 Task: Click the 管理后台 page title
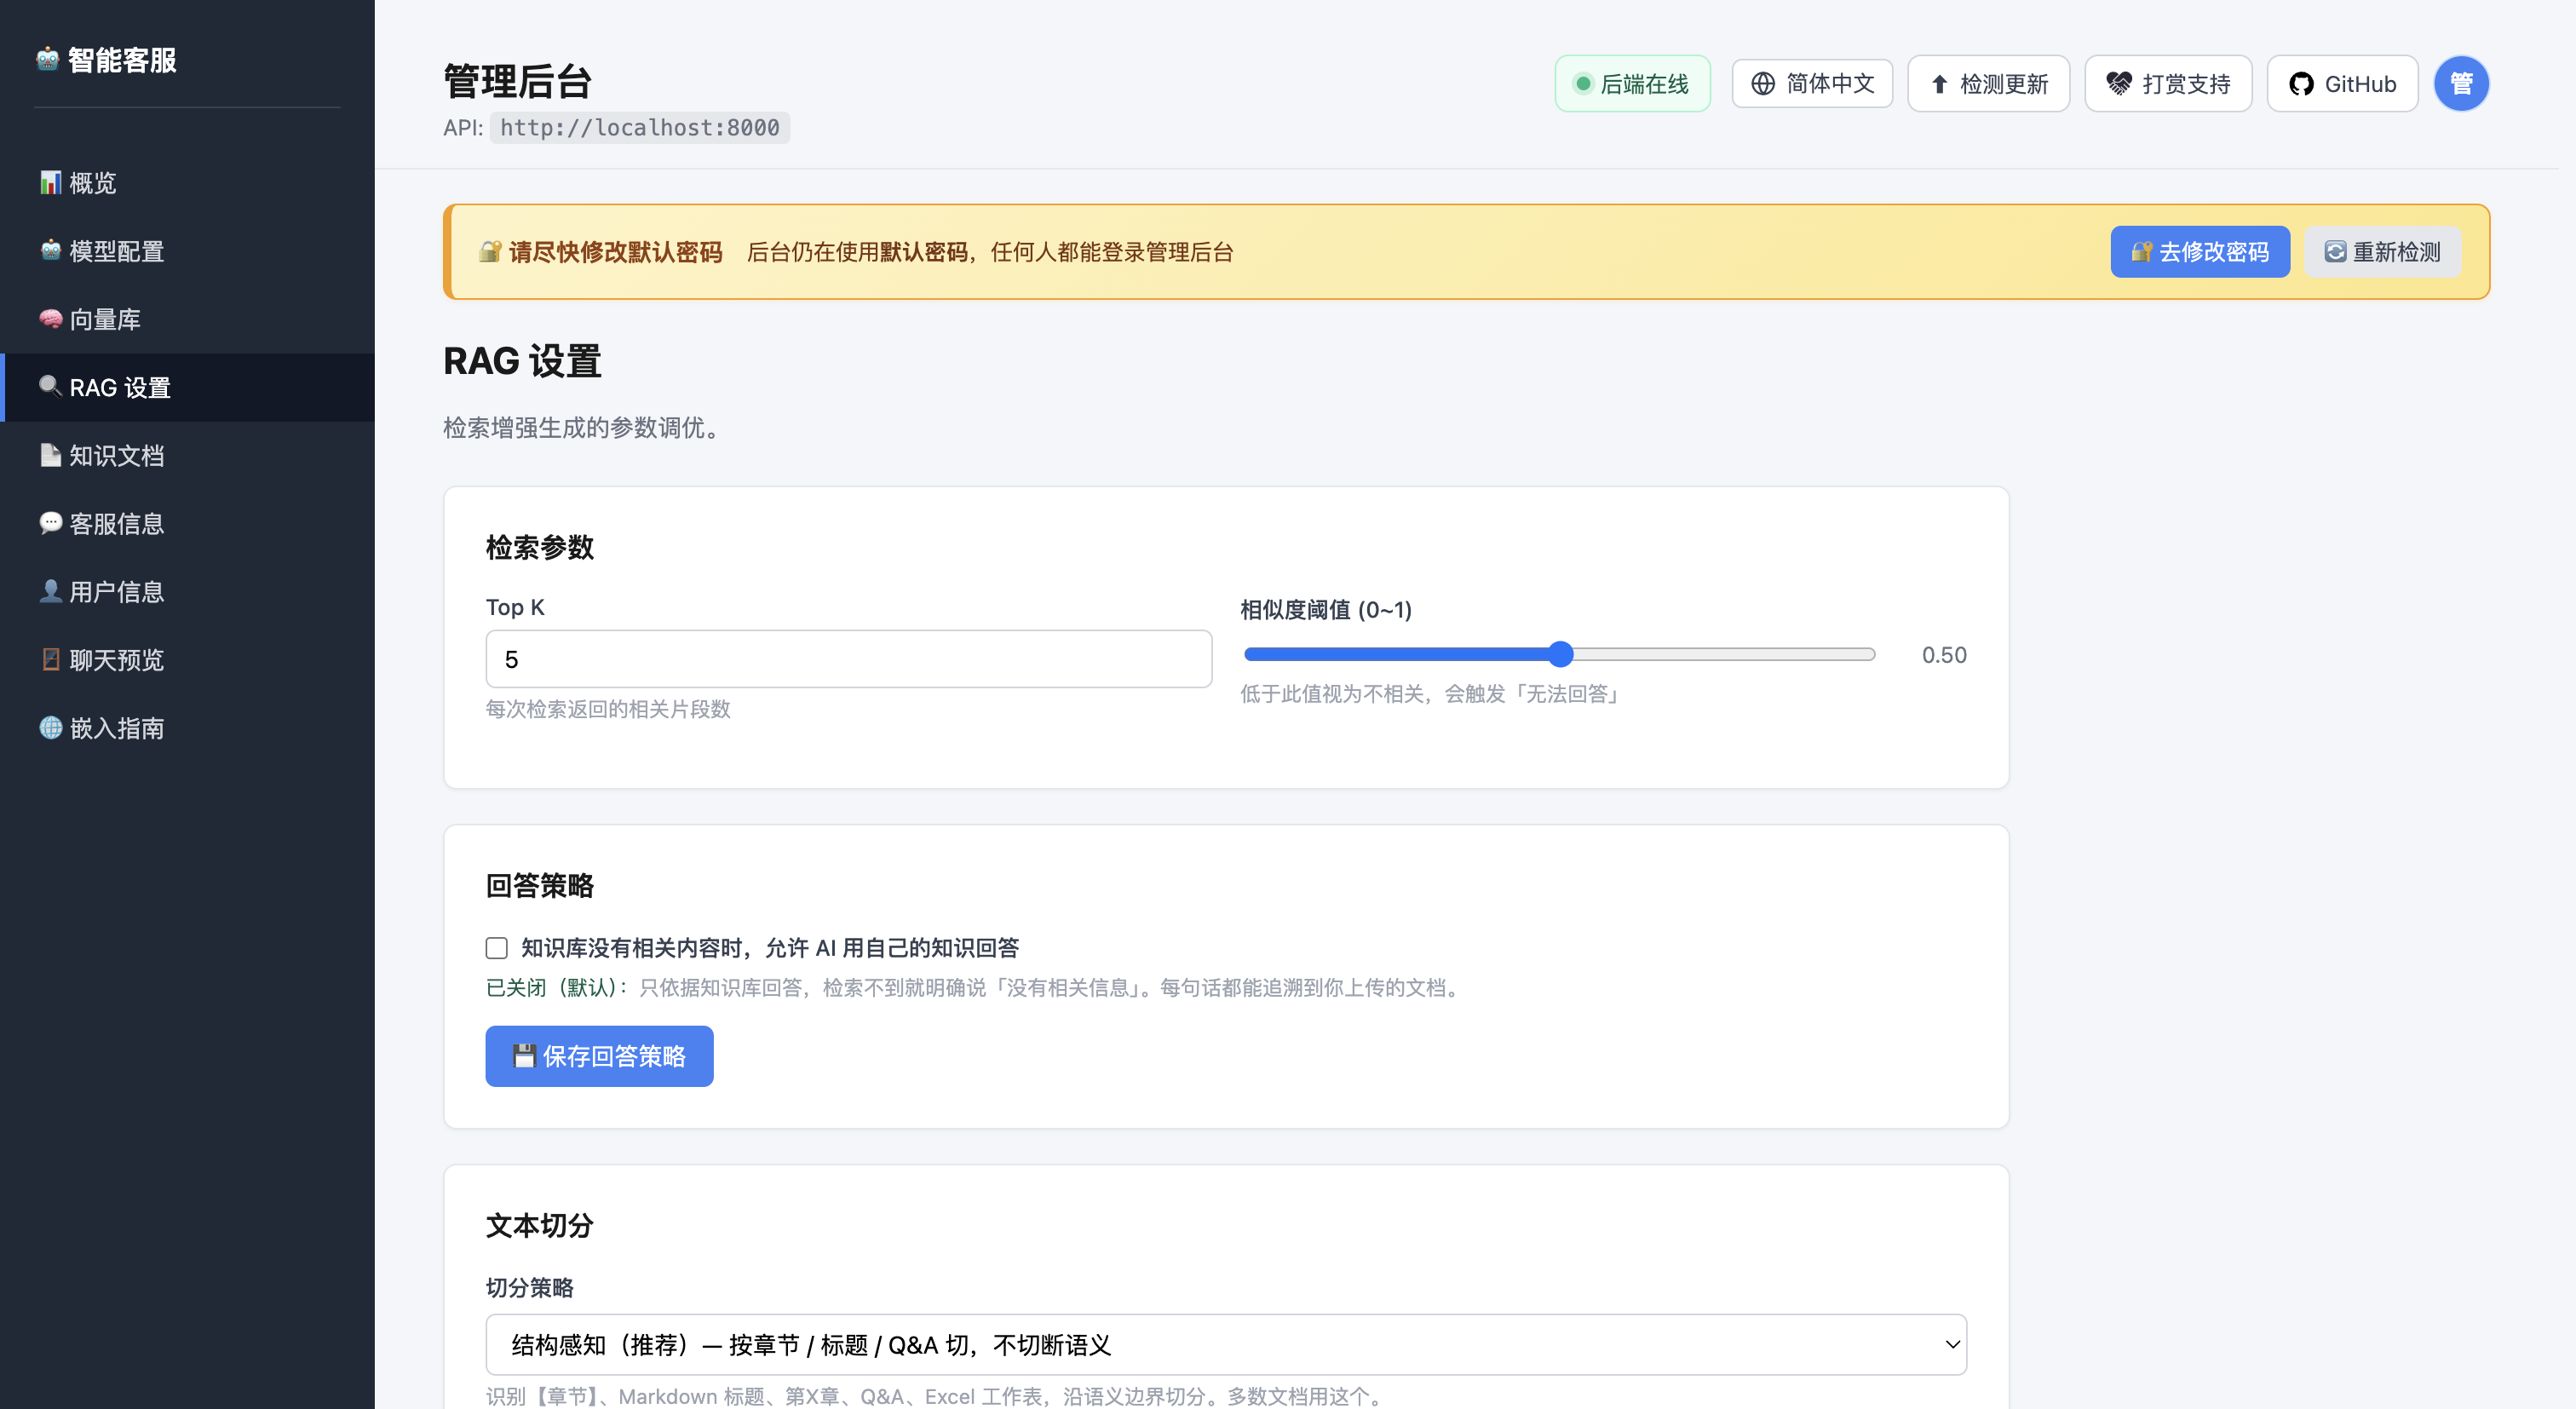[x=517, y=81]
